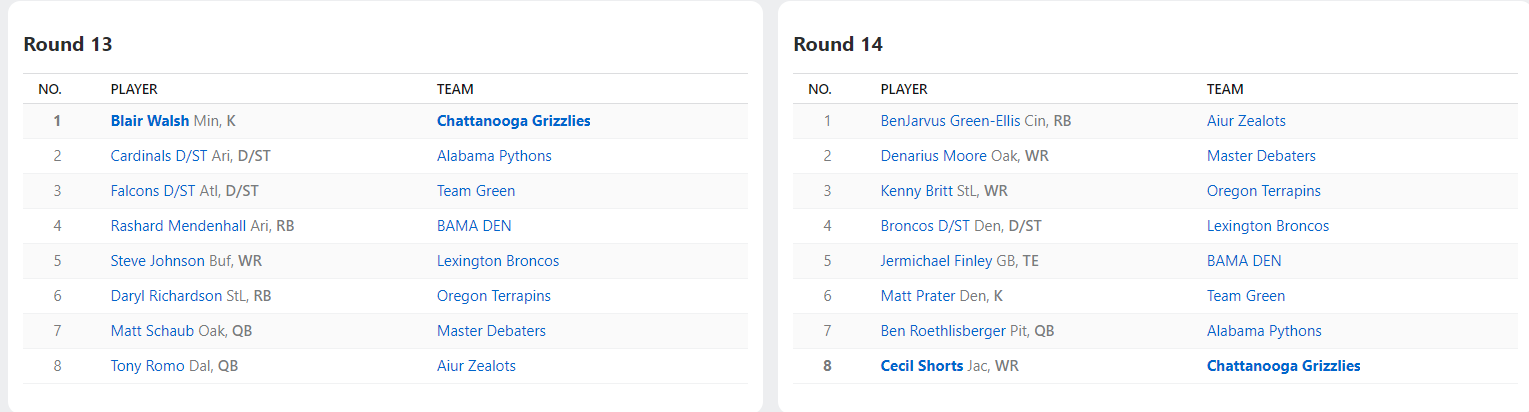Open Matt Schaub player profile
Screen dimensions: 1529x412
click(152, 331)
